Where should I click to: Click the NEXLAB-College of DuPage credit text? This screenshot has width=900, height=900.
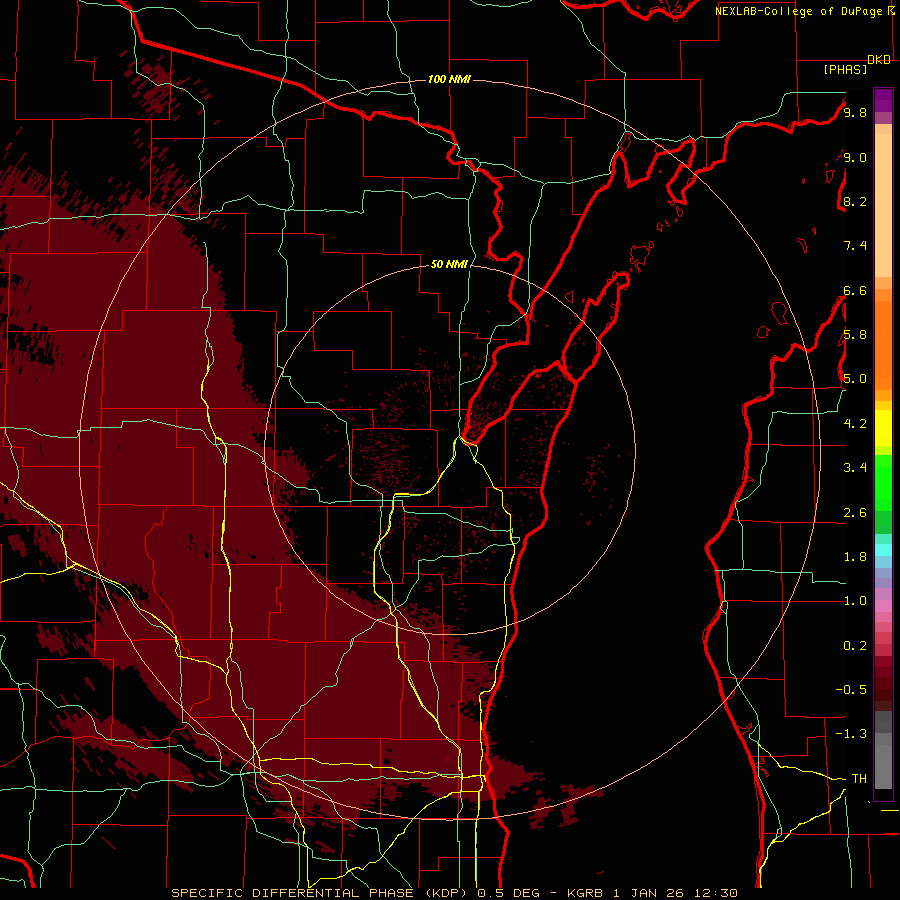point(798,11)
